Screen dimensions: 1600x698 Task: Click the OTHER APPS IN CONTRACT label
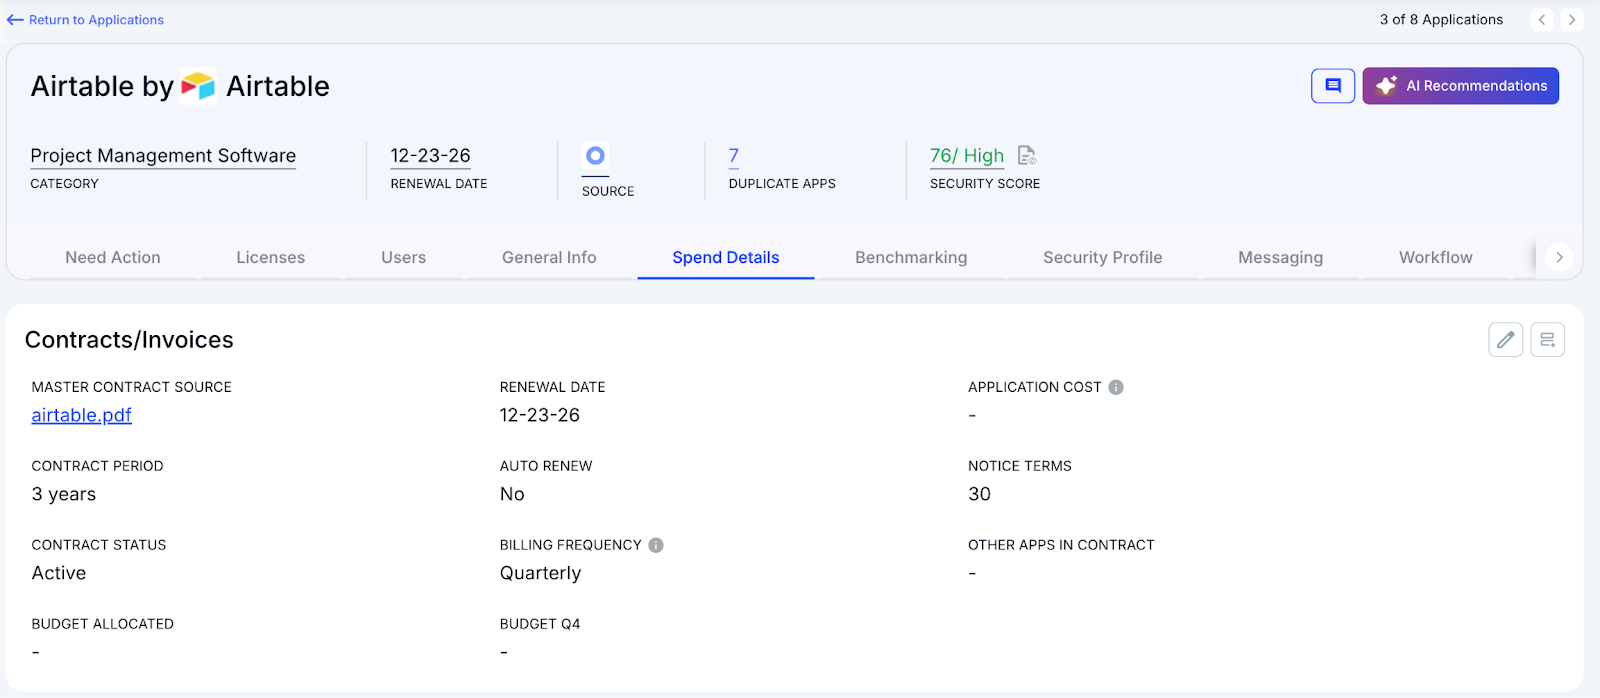point(1061,545)
